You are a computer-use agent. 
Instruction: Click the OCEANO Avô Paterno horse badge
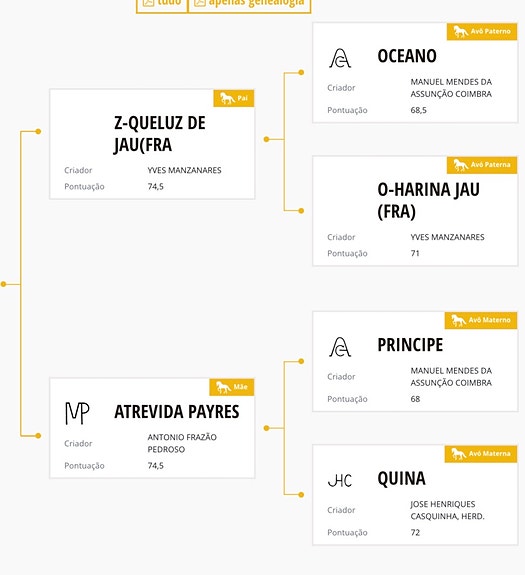click(x=482, y=32)
